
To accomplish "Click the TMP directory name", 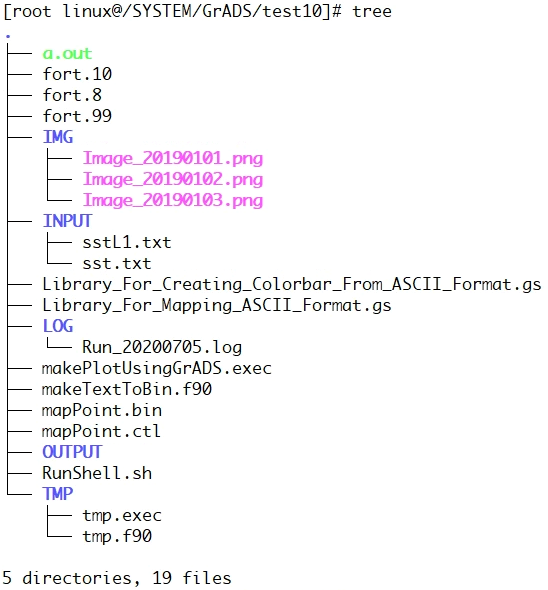I will pos(58,494).
